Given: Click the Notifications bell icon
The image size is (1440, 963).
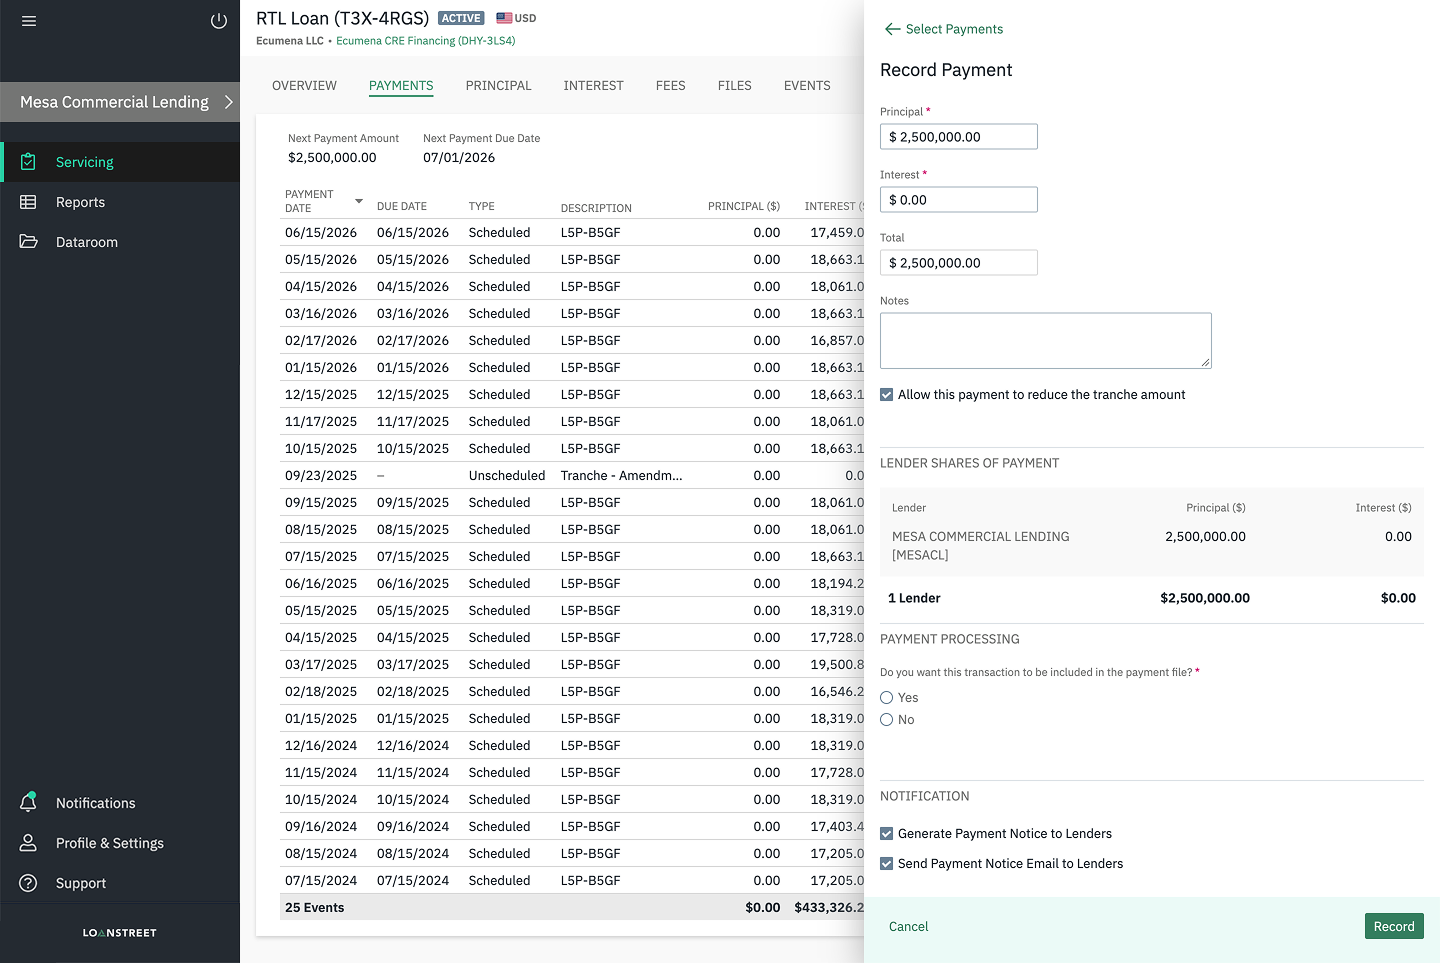Looking at the screenshot, I should point(28,802).
